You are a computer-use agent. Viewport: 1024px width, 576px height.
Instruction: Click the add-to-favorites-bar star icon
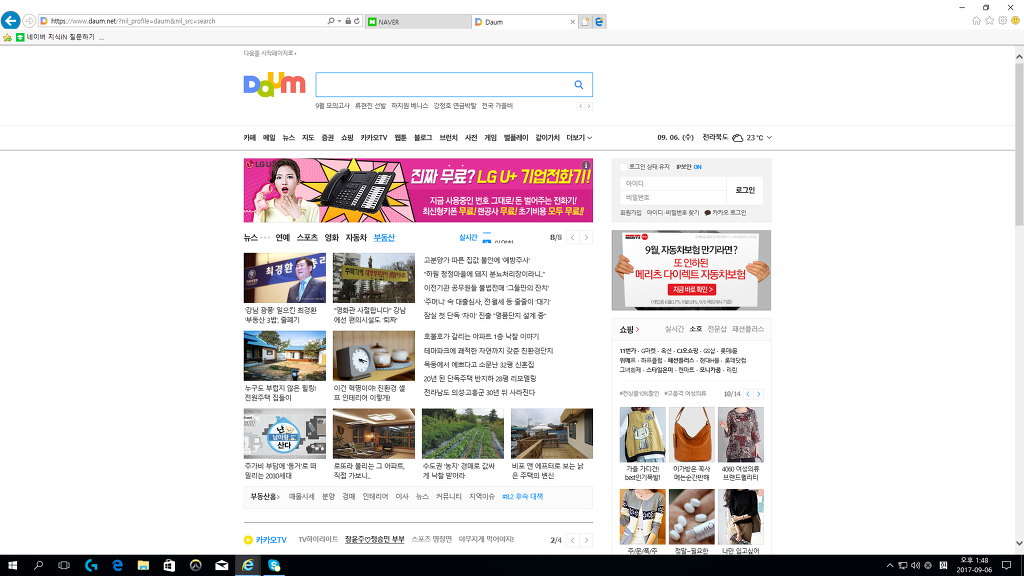[x=7, y=37]
